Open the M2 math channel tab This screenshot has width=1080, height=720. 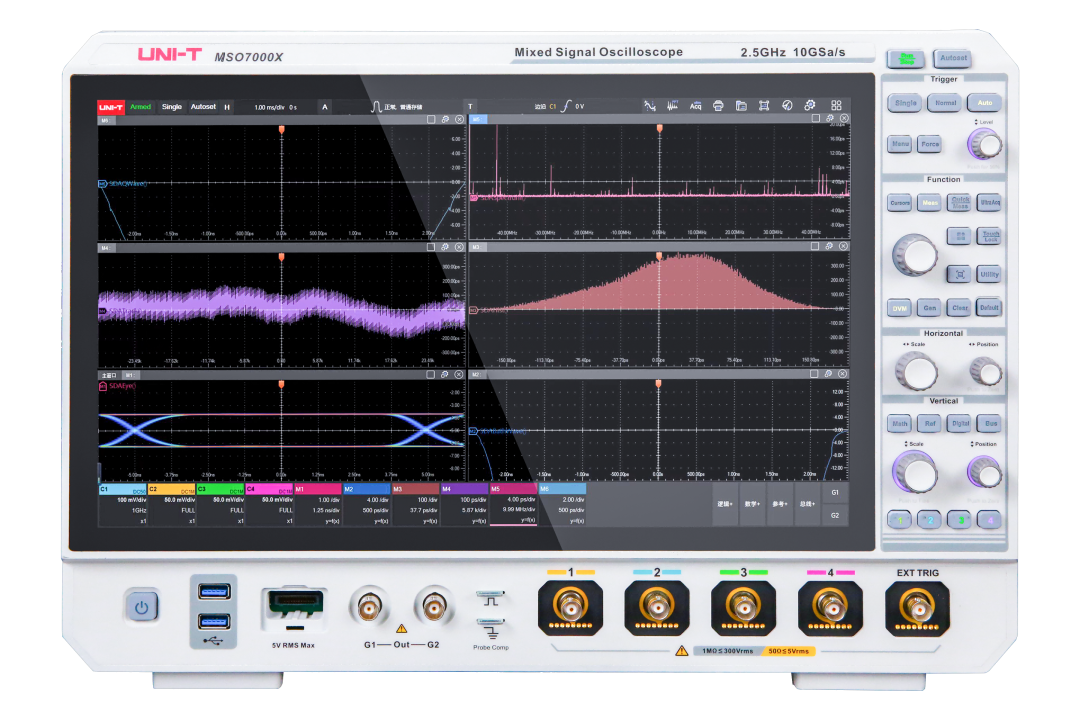[x=367, y=505]
